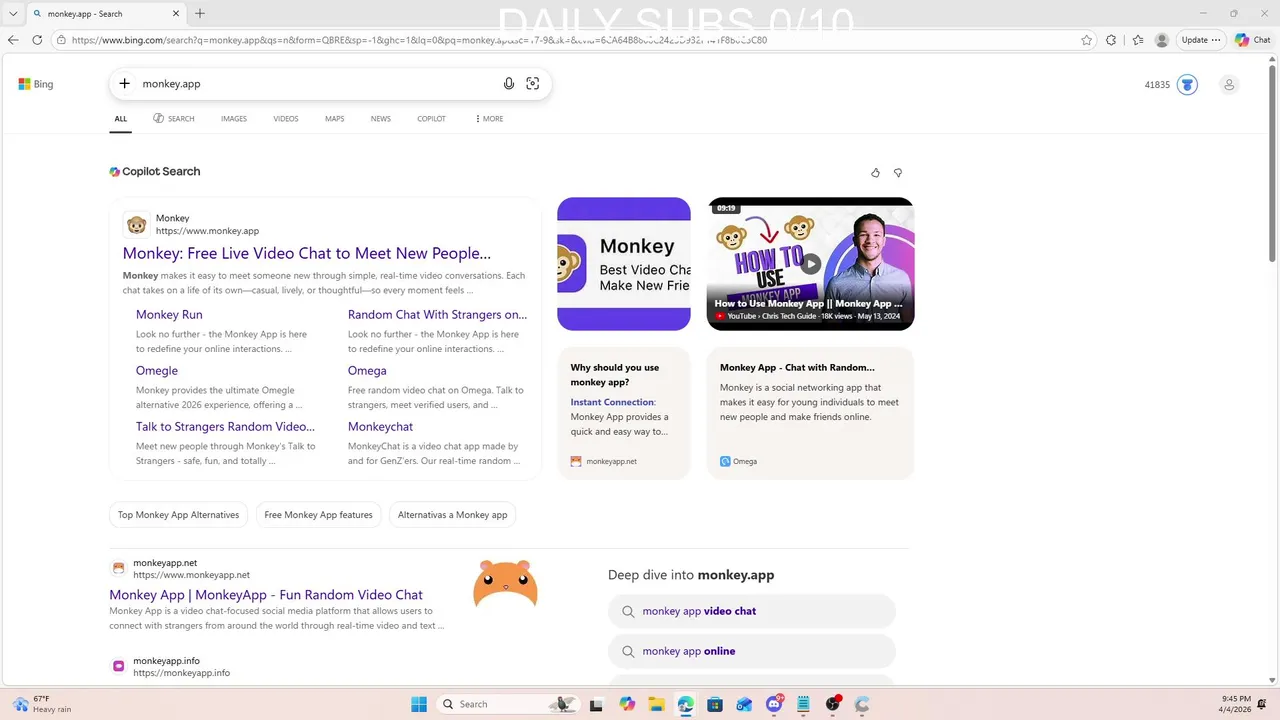Open the Copilot Chat sidebar button
Viewport: 1280px width, 720px height.
tap(1253, 40)
